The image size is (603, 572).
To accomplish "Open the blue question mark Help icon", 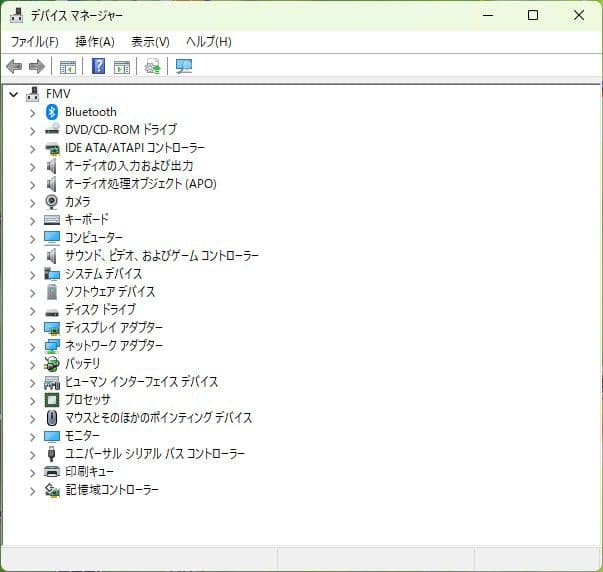I will (x=98, y=67).
